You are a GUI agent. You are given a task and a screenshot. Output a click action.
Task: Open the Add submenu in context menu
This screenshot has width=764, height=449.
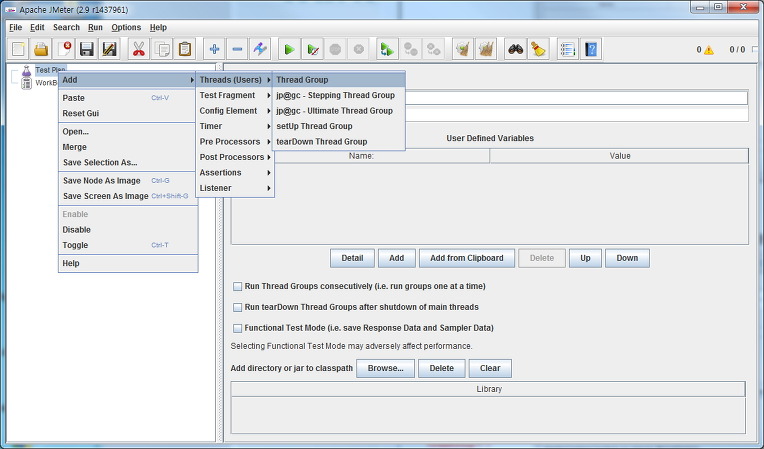tap(128, 80)
